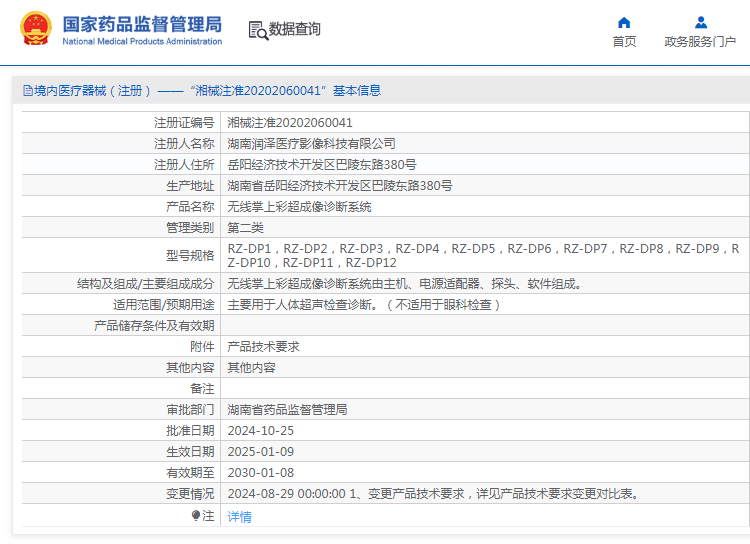Image resolution: width=750 pixels, height=544 pixels.
Task: Select expiry date 2030-01-08
Action: tap(261, 473)
